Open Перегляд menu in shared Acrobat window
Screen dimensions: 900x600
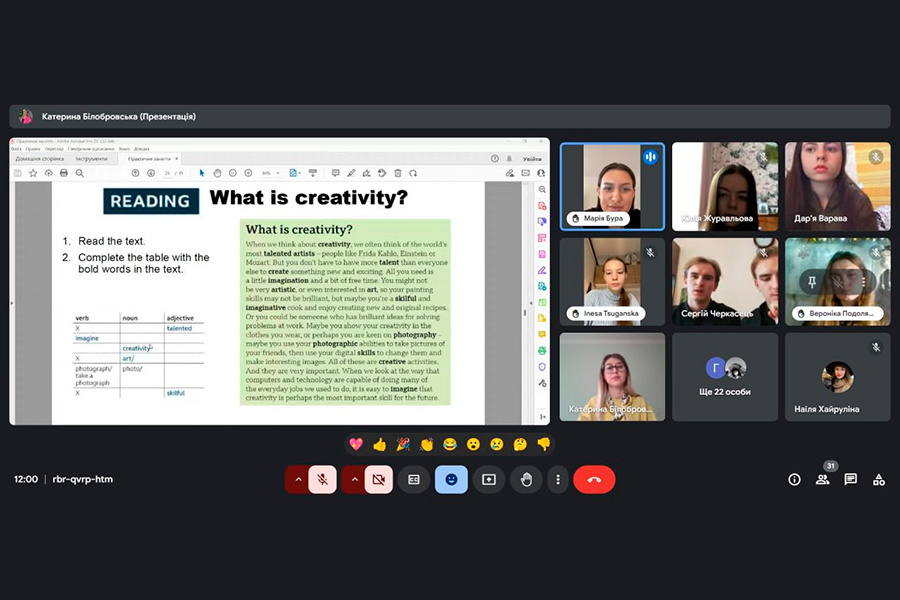pos(53,149)
